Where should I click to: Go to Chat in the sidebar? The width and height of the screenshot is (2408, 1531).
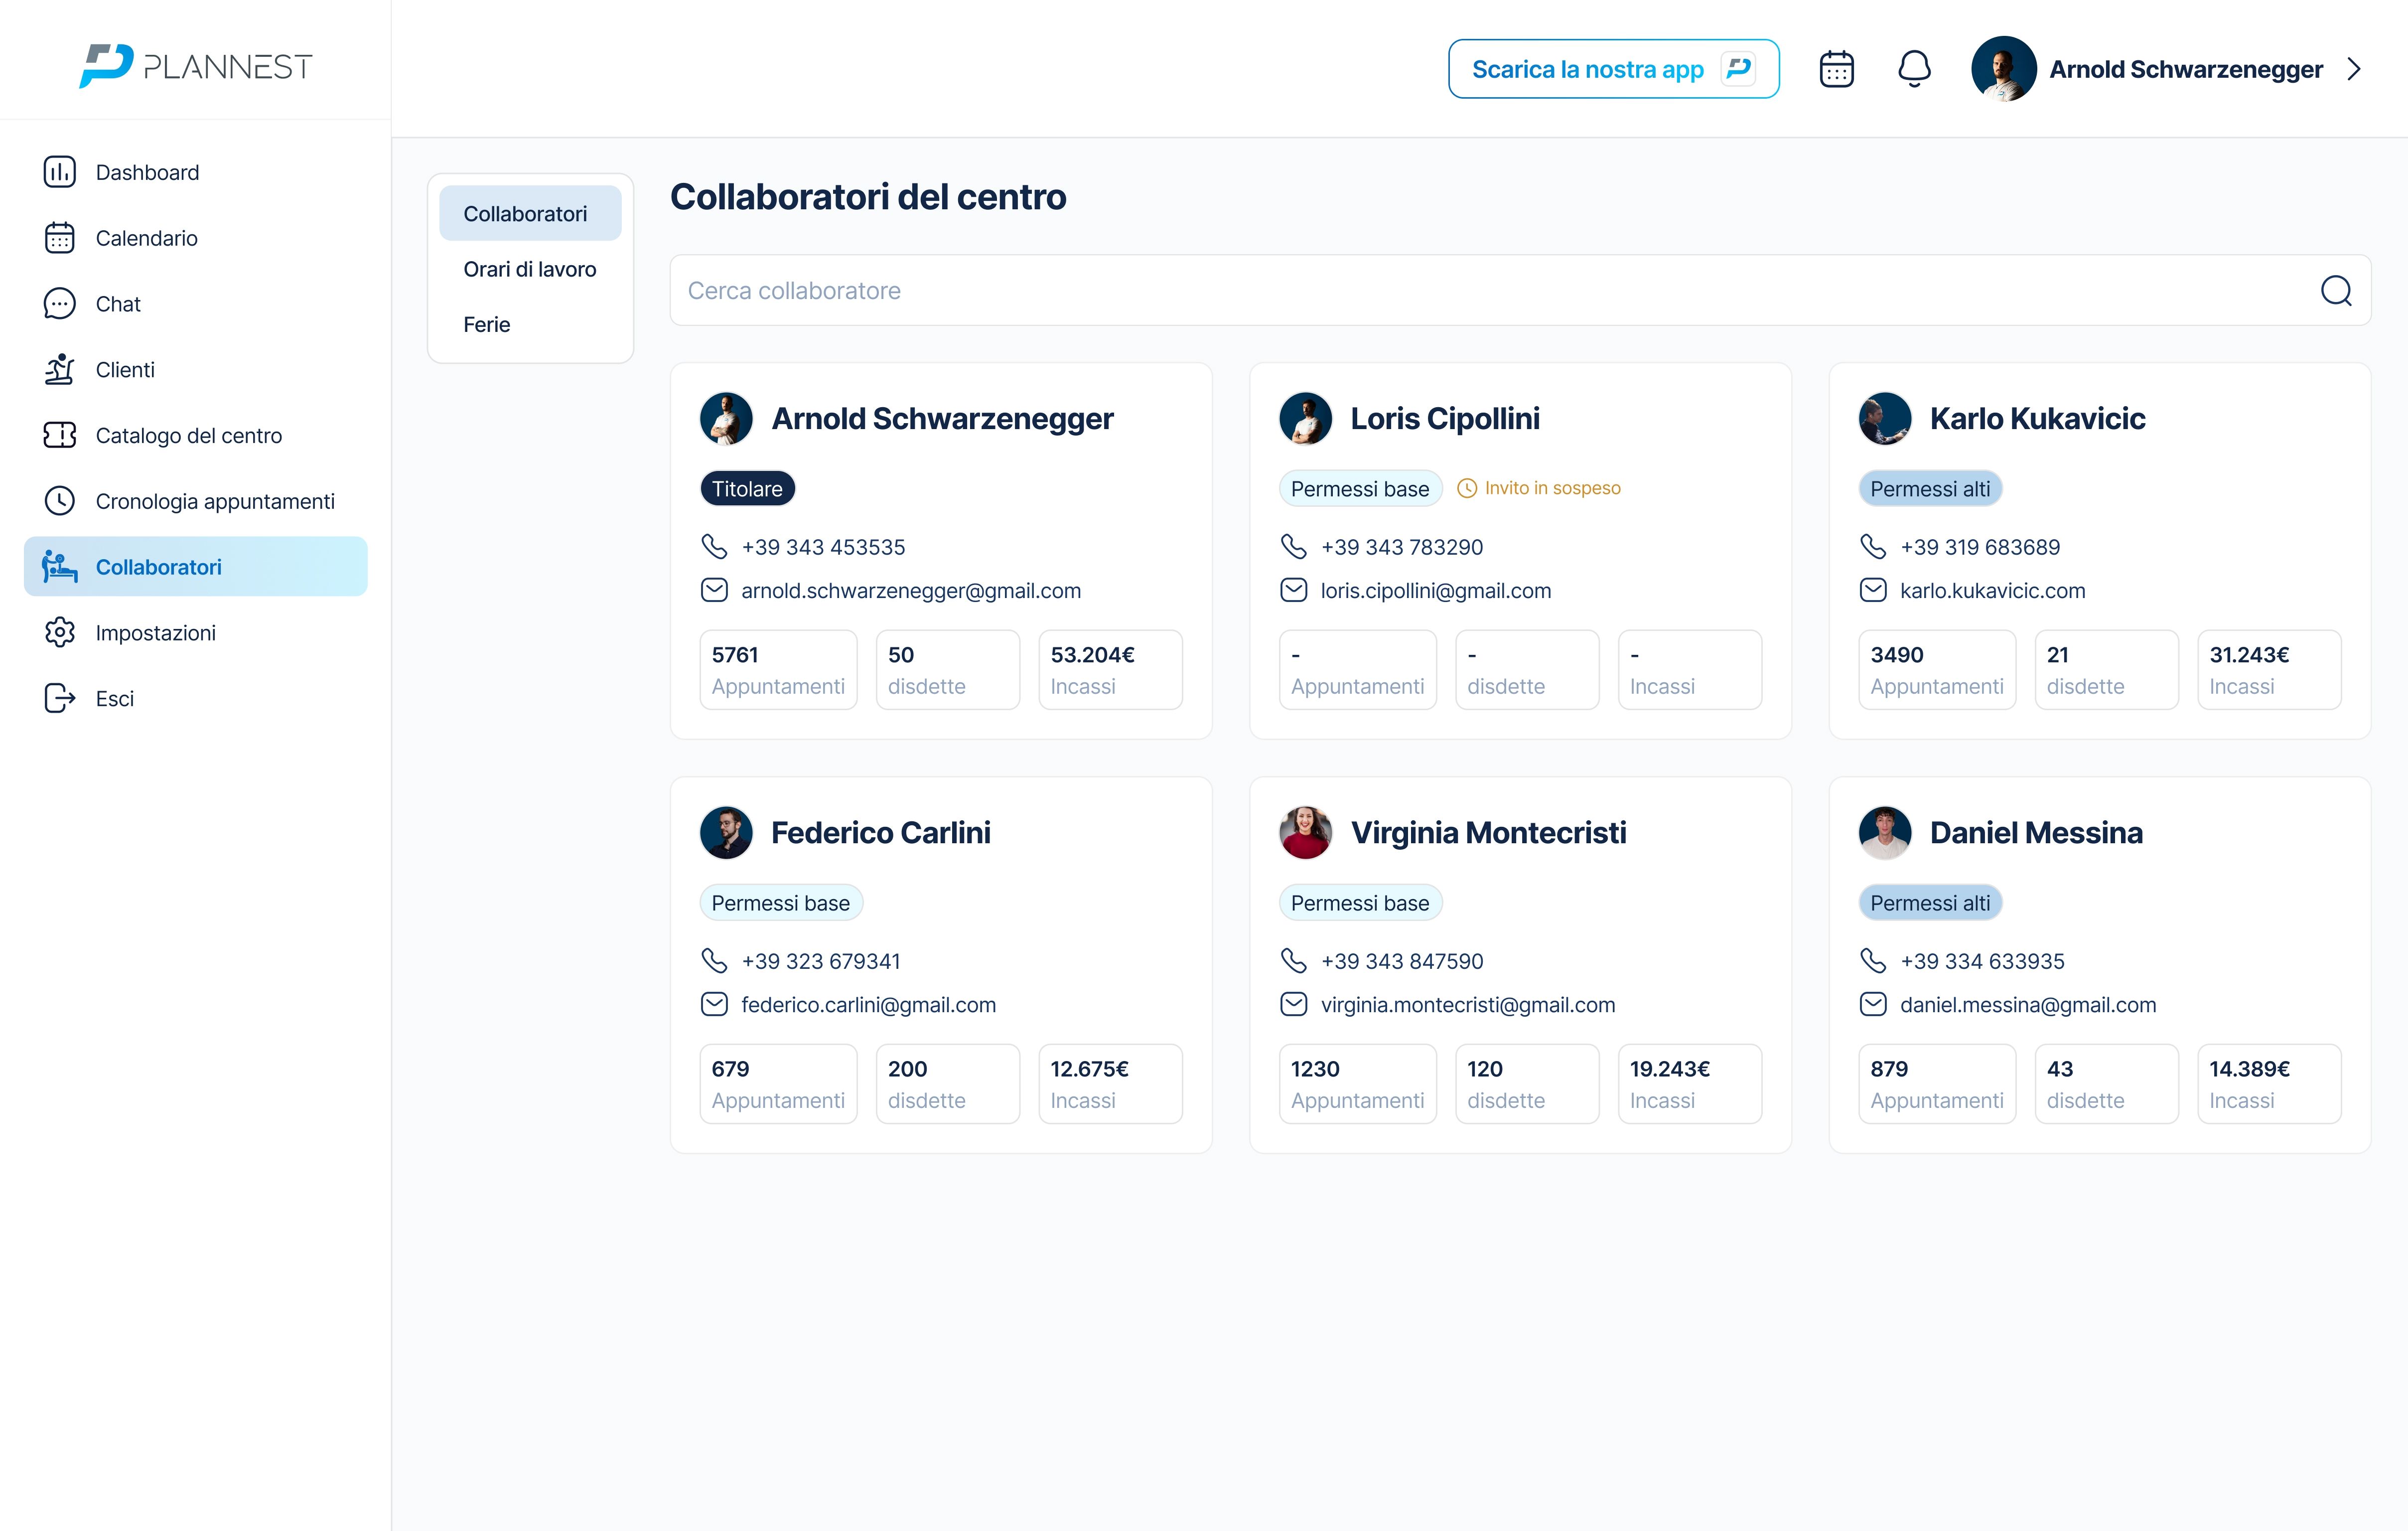117,304
